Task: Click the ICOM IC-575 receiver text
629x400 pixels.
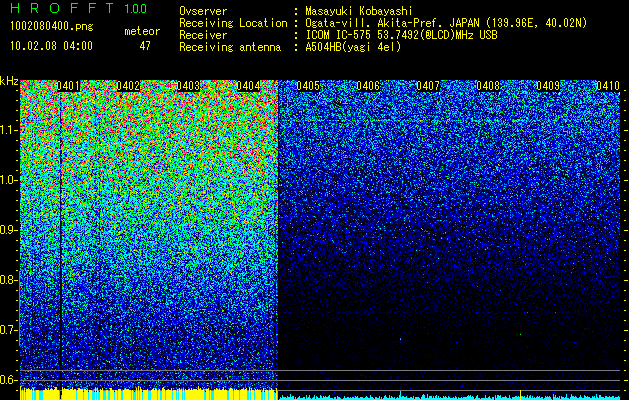Action: (x=401, y=35)
